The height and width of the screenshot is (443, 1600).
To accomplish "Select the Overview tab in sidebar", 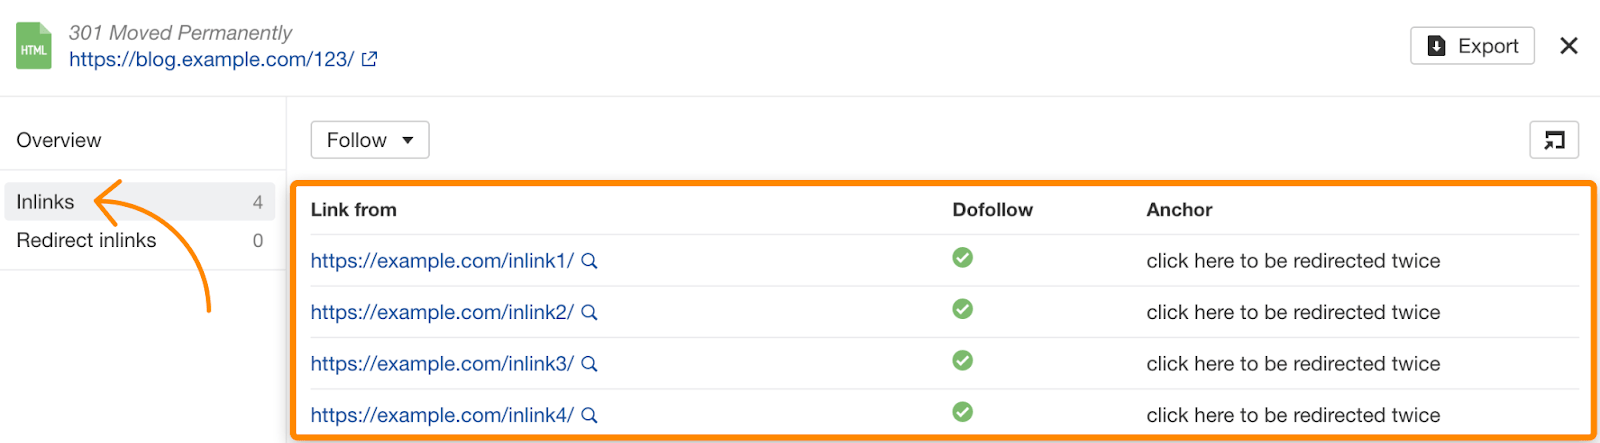I will point(59,140).
